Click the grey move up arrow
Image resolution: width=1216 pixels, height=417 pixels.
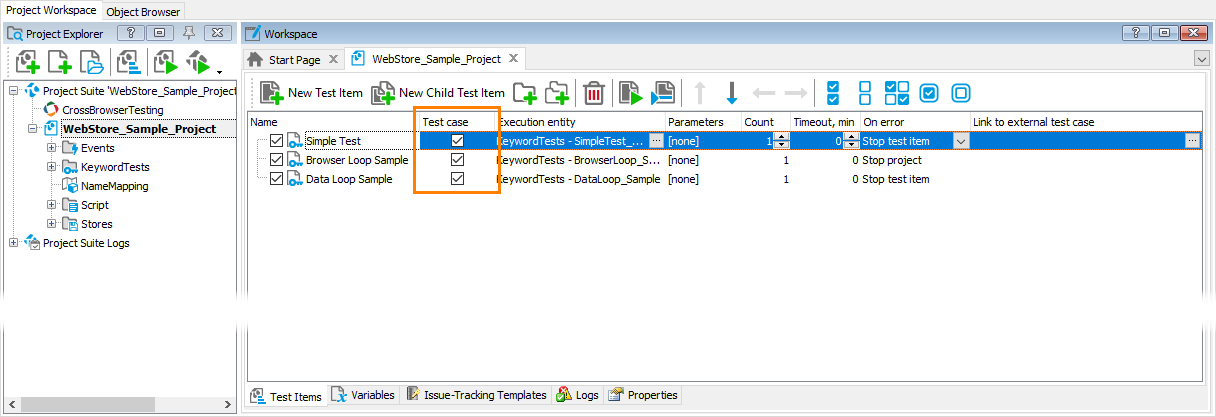click(700, 93)
